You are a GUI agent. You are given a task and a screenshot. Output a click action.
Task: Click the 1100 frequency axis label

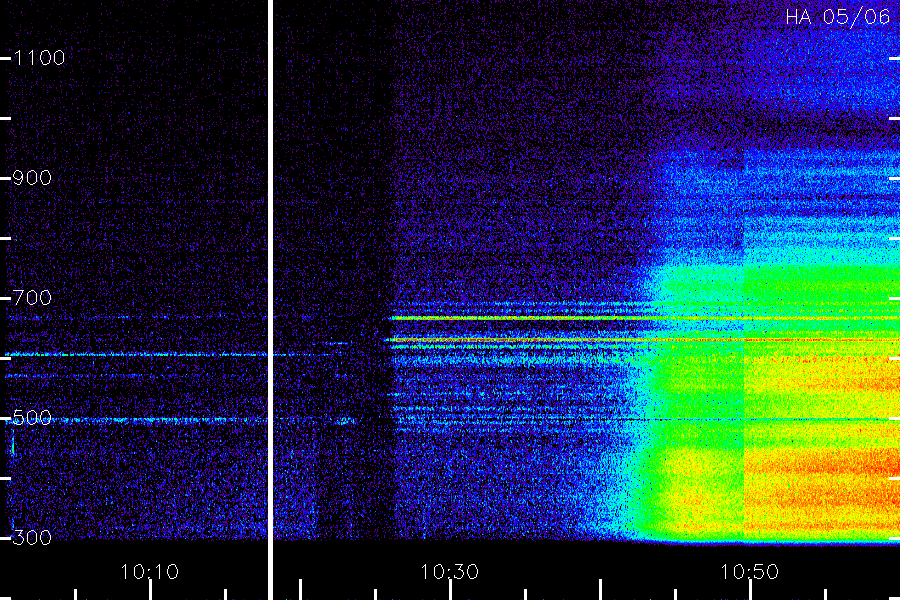39,58
